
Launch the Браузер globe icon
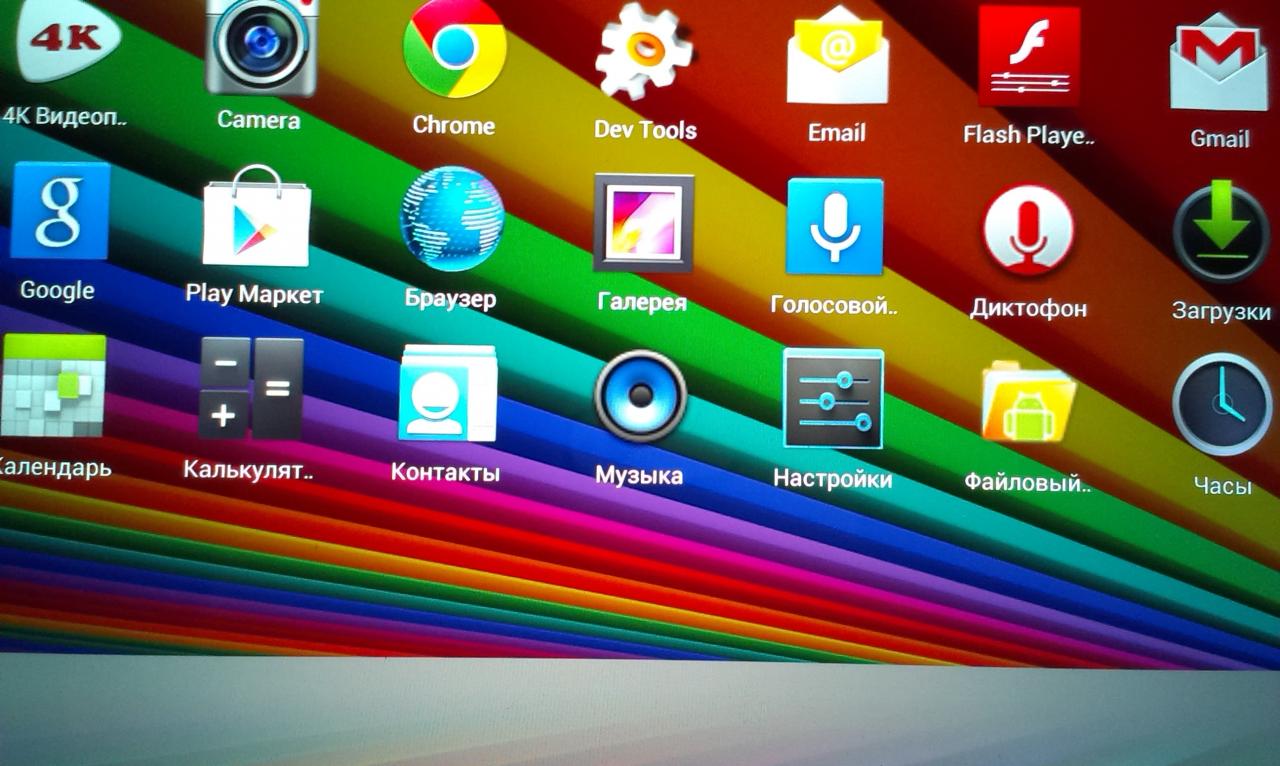point(452,219)
